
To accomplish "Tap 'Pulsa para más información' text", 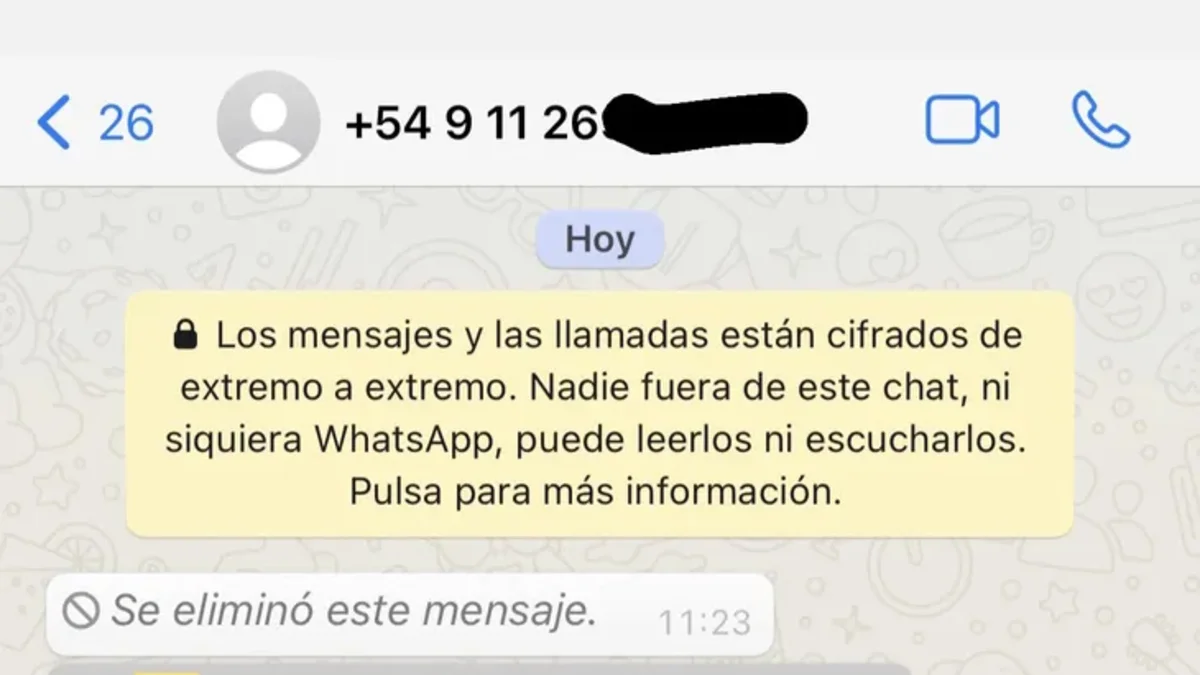I will pyautogui.click(x=596, y=493).
